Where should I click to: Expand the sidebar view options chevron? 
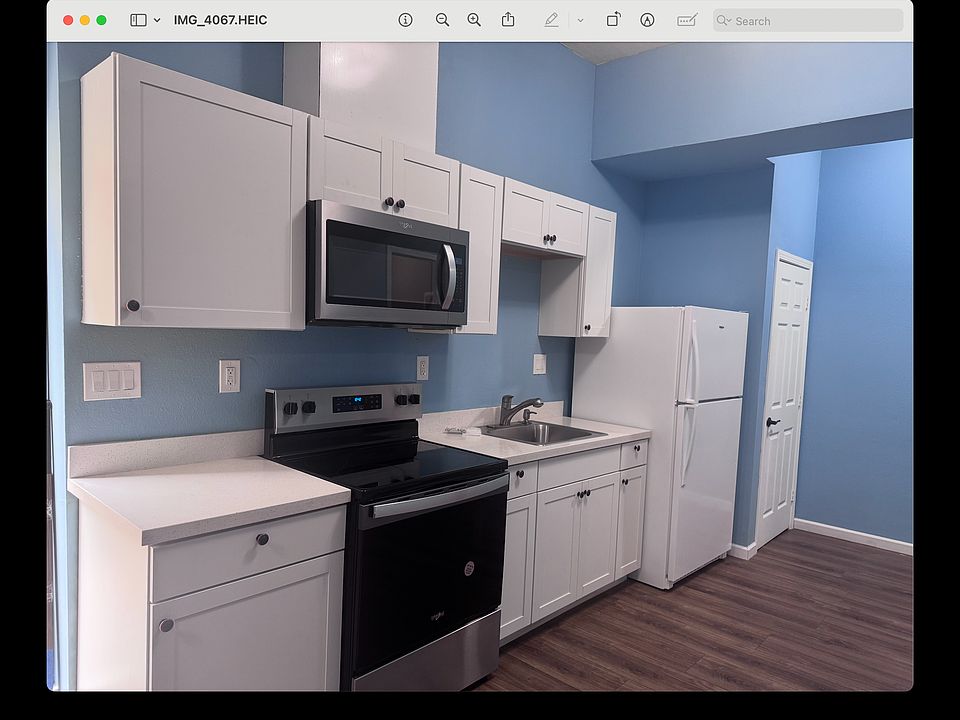point(157,20)
